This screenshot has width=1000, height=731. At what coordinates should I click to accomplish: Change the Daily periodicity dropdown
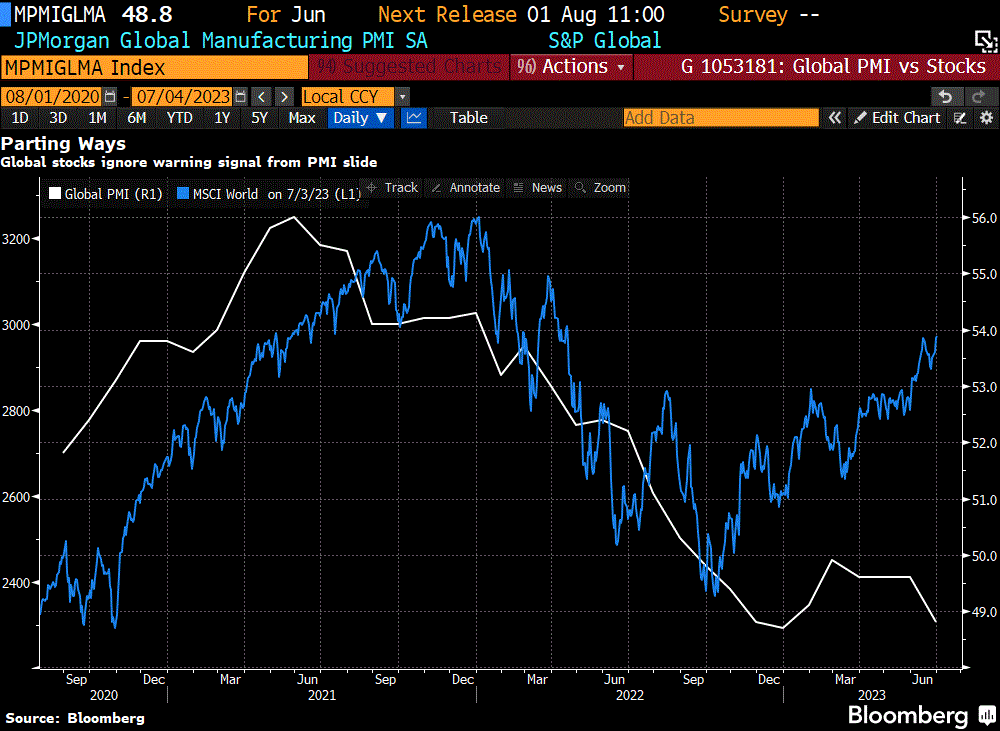[360, 118]
